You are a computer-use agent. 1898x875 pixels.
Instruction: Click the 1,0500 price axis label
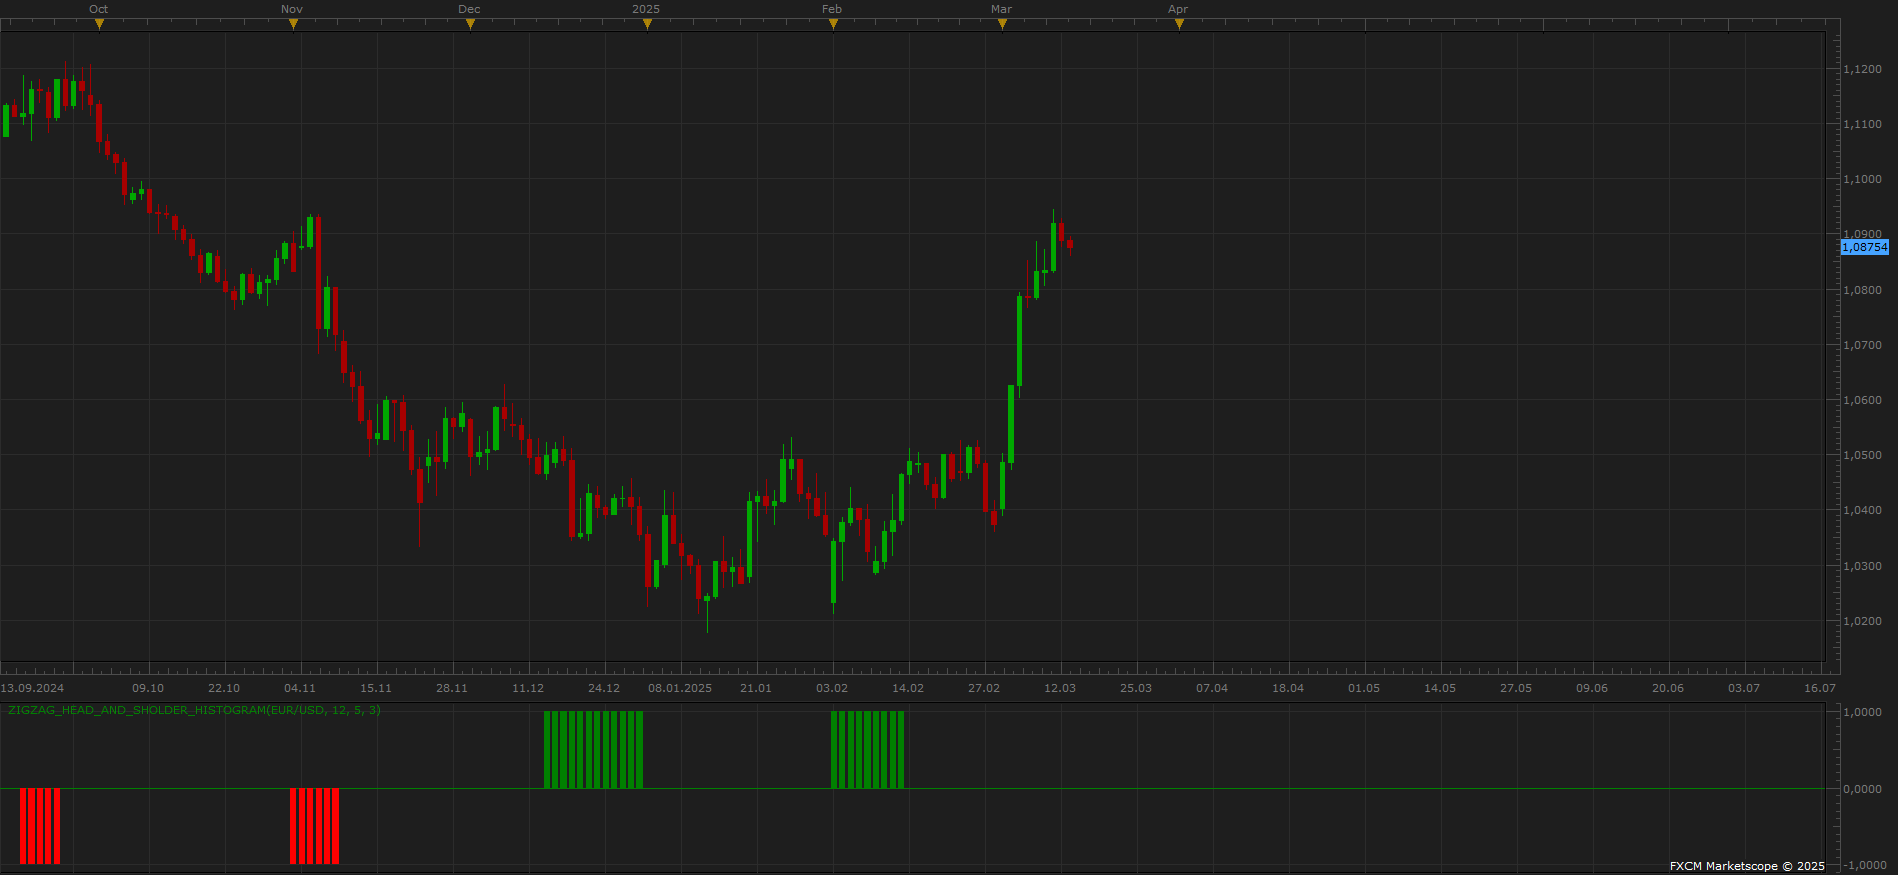tap(1862, 455)
